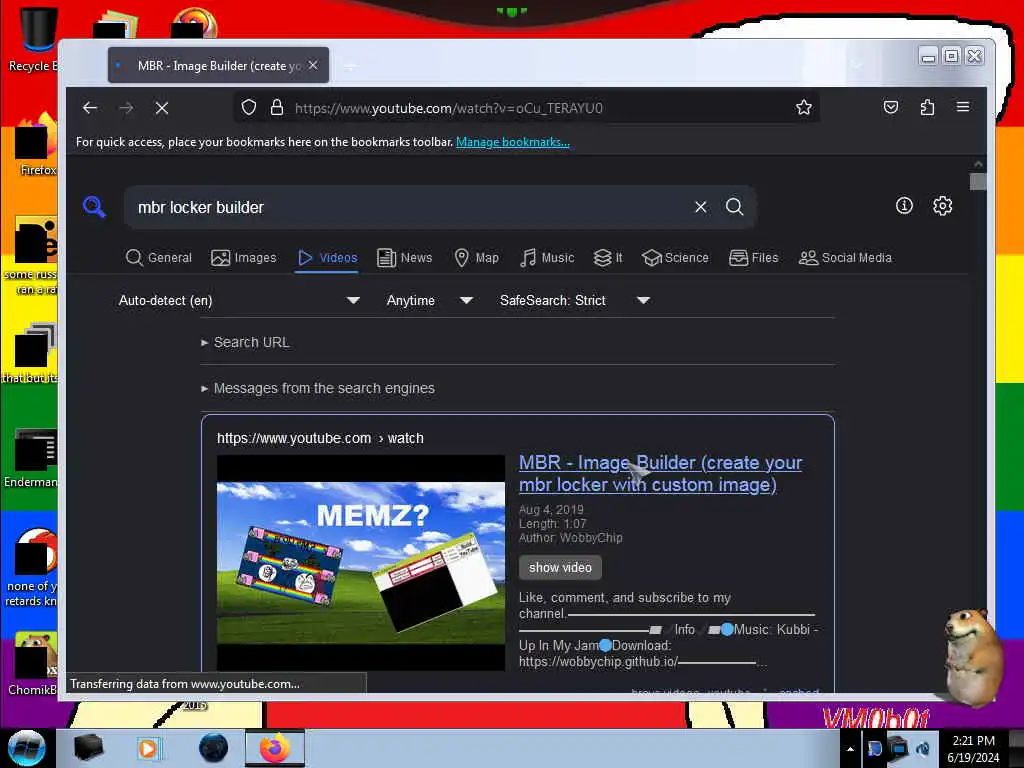Open the network tray icon
1024x768 pixels.
(899, 748)
